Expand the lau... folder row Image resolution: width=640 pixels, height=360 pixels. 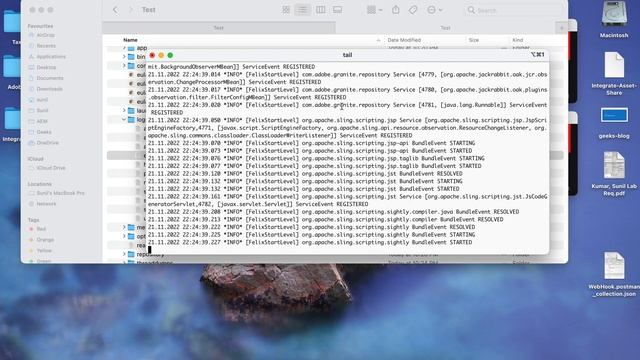pyautogui.click(x=124, y=111)
